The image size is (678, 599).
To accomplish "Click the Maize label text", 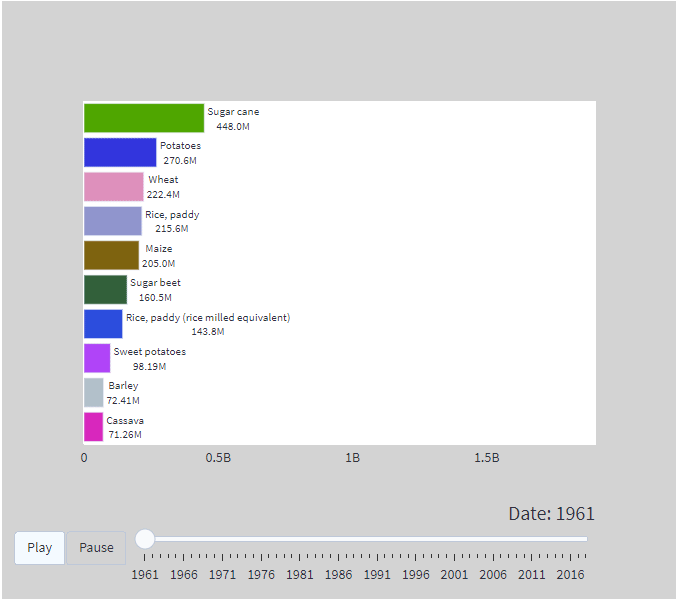I will tap(159, 249).
